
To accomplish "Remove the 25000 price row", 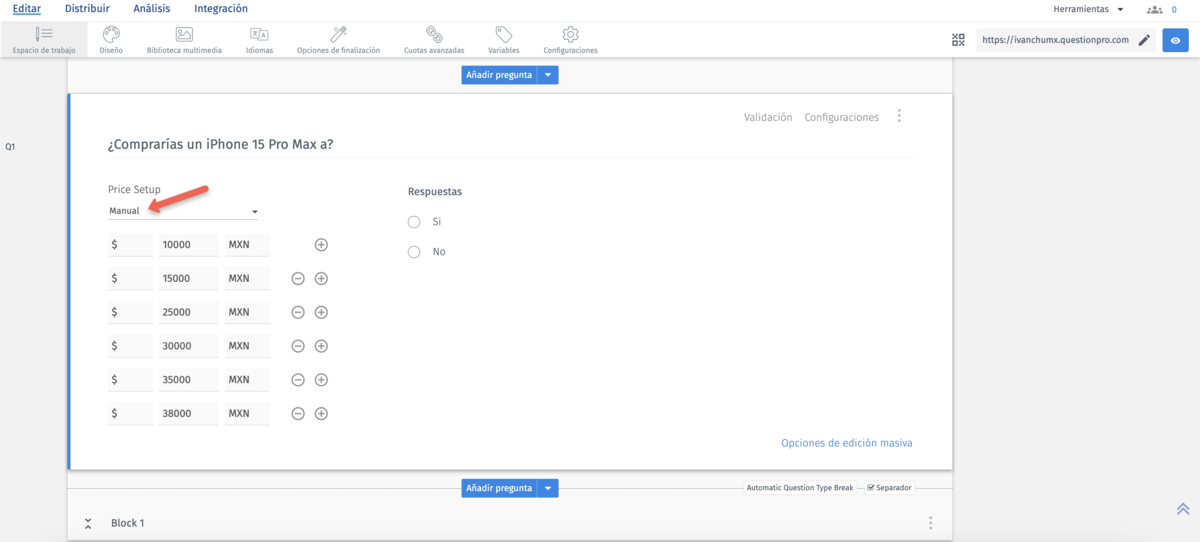I will click(x=298, y=312).
